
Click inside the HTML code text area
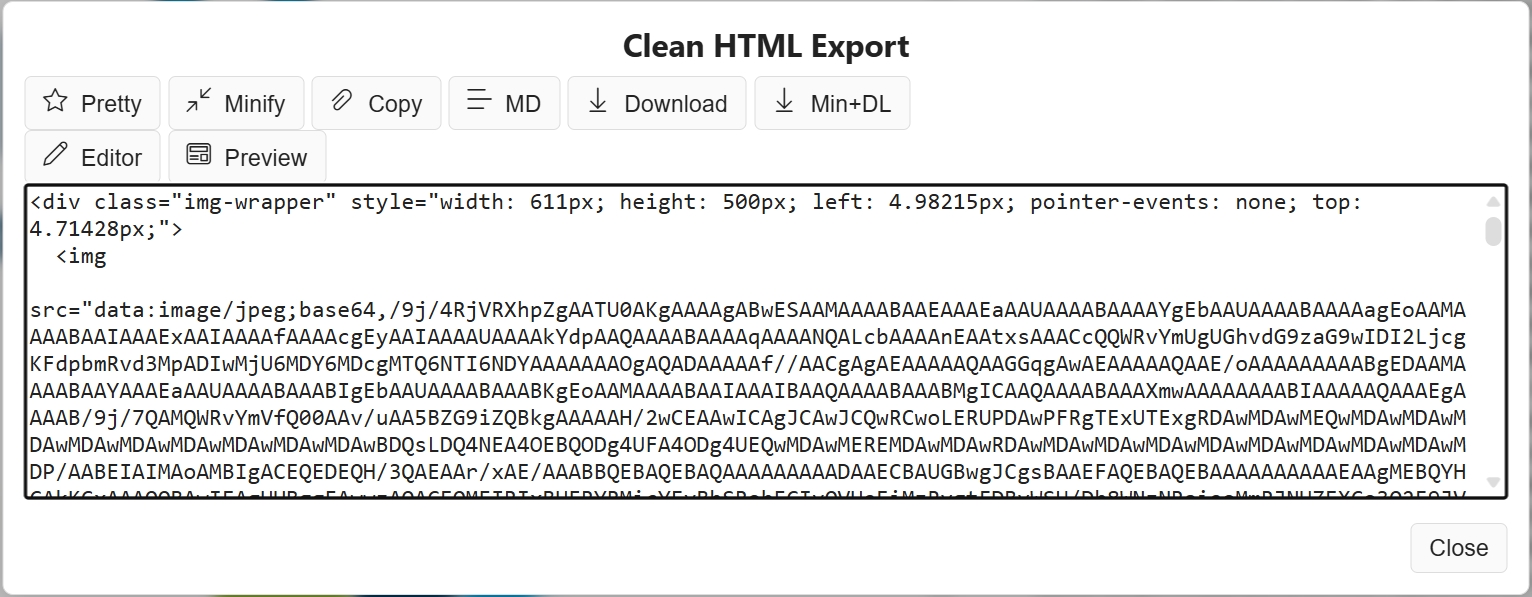click(x=750, y=390)
